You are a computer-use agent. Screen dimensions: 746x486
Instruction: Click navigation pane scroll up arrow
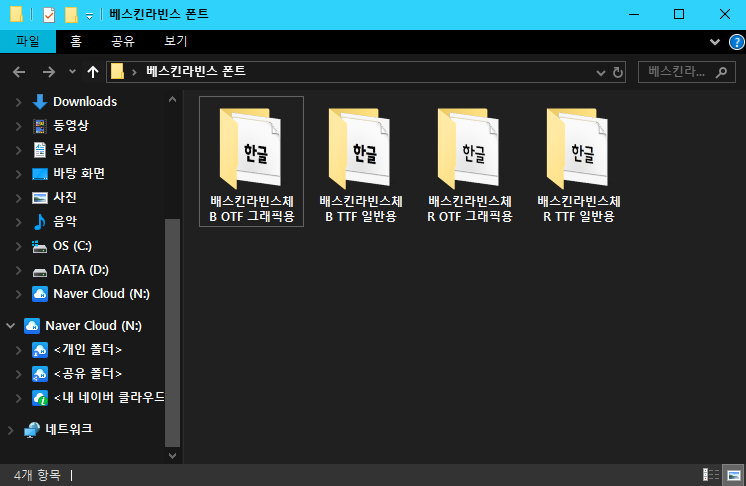172,99
